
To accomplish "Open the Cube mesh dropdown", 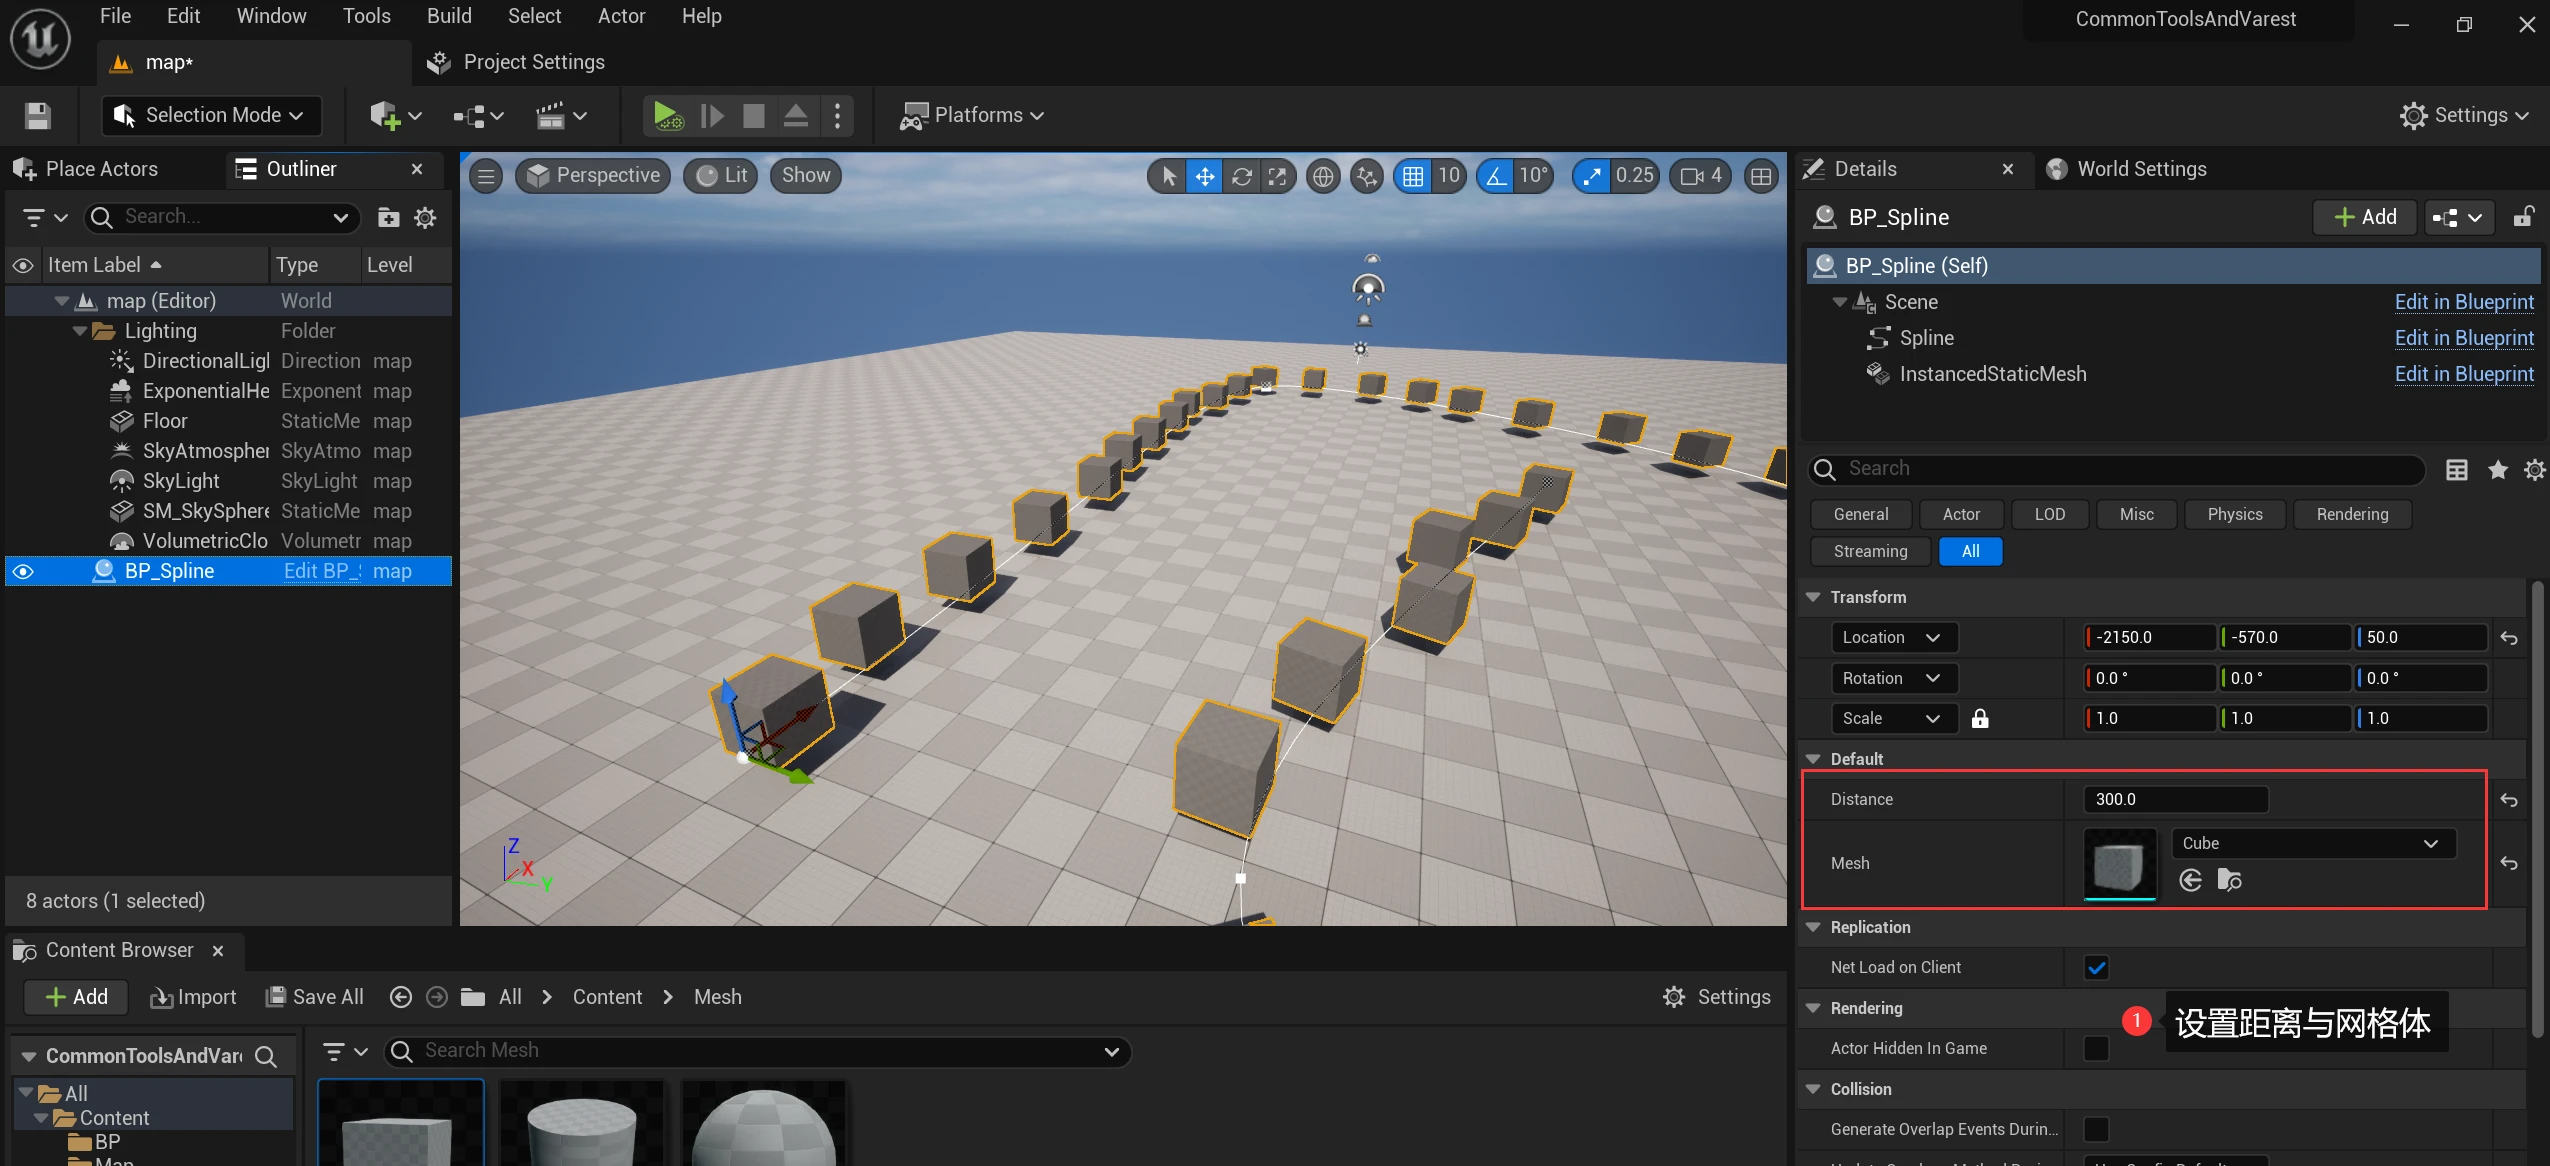I will click(2313, 844).
